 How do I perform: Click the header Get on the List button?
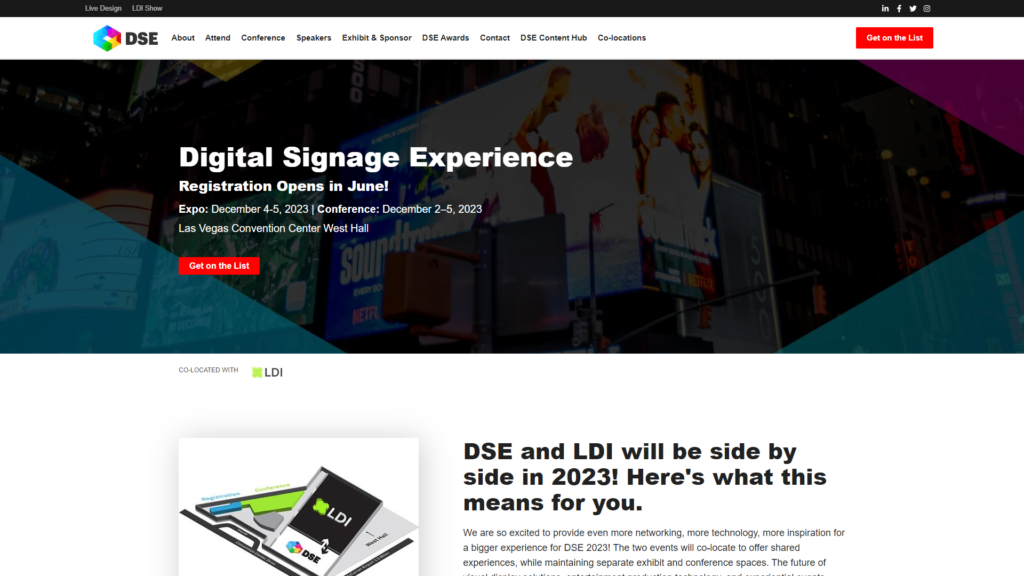click(x=894, y=38)
